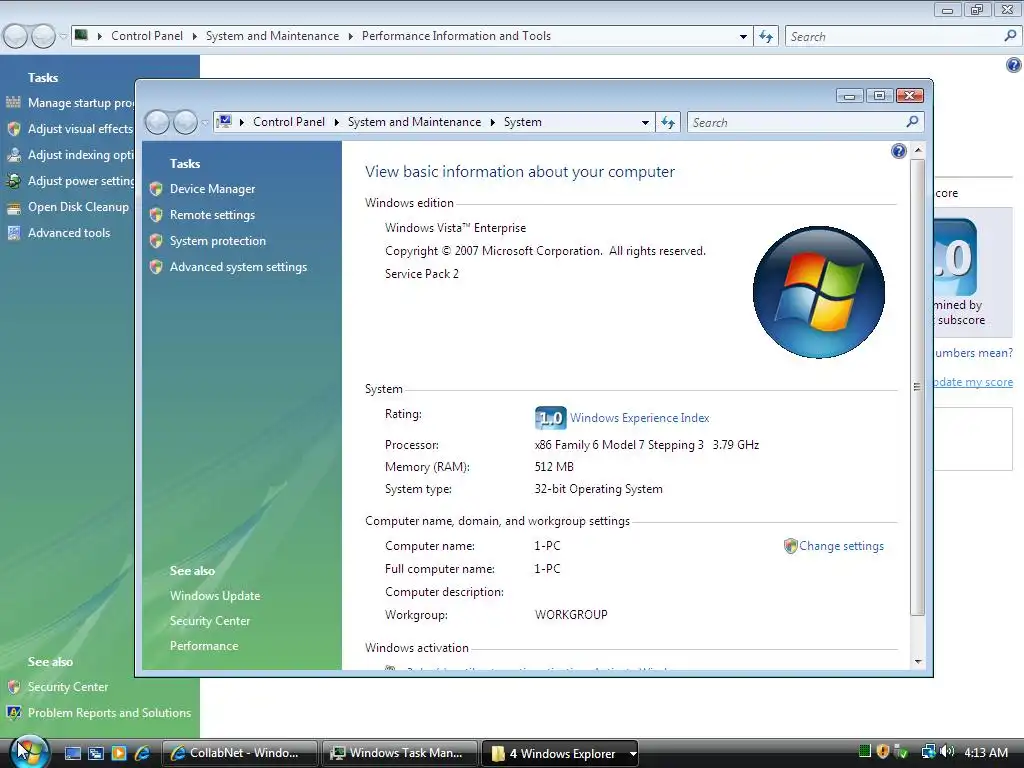
Task: Click System window forward button
Action: coord(185,122)
